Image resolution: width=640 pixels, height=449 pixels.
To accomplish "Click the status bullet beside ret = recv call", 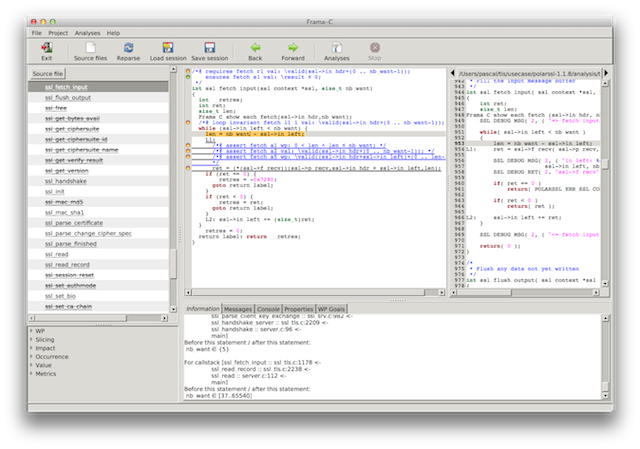I will pyautogui.click(x=188, y=168).
